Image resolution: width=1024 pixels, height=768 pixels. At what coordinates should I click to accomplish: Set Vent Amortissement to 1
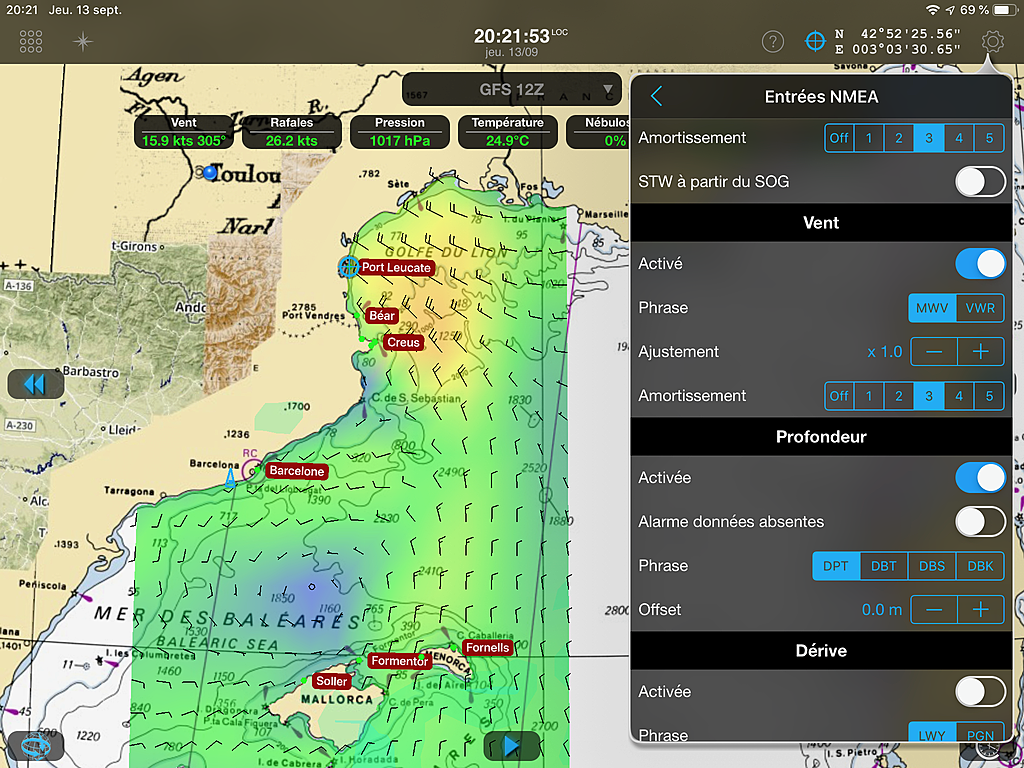869,396
